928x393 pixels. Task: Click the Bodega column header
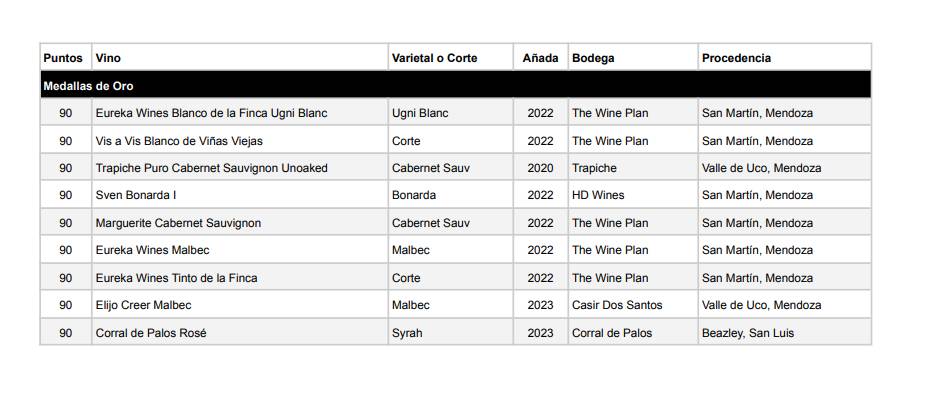click(593, 58)
